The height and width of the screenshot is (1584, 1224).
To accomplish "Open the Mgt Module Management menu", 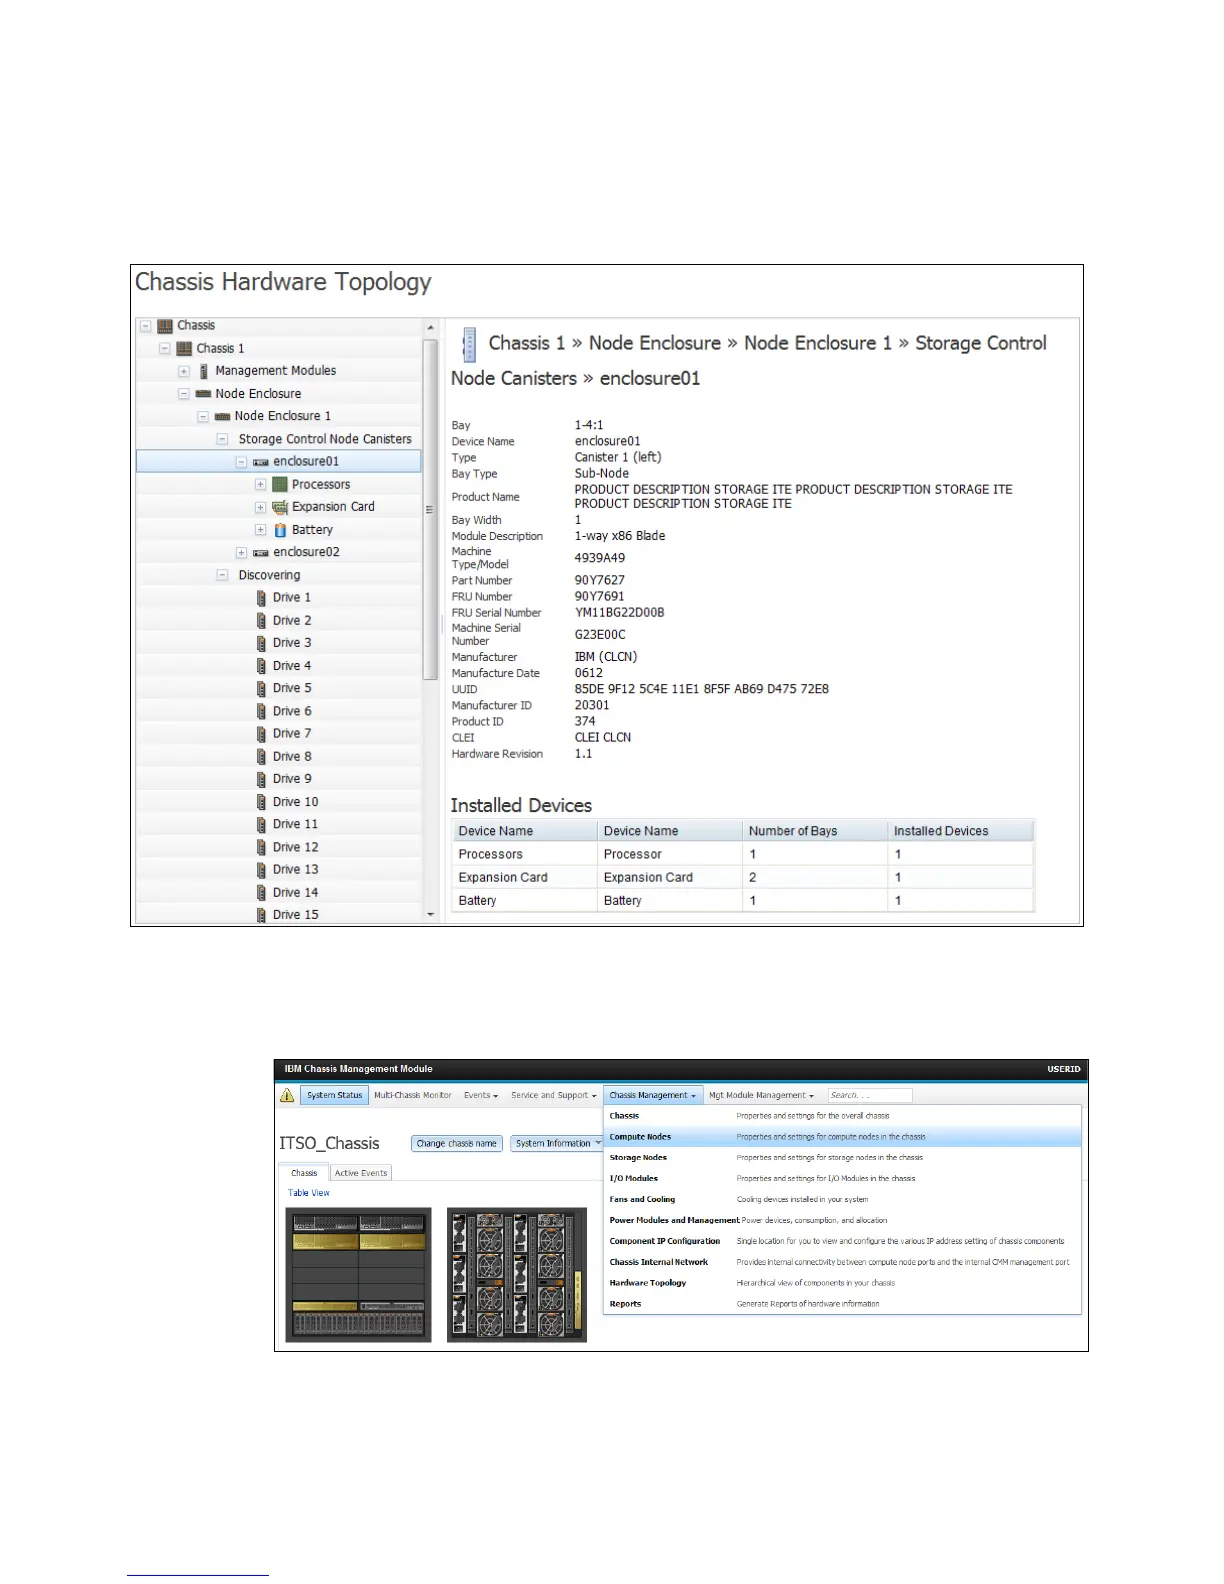I will [762, 1096].
